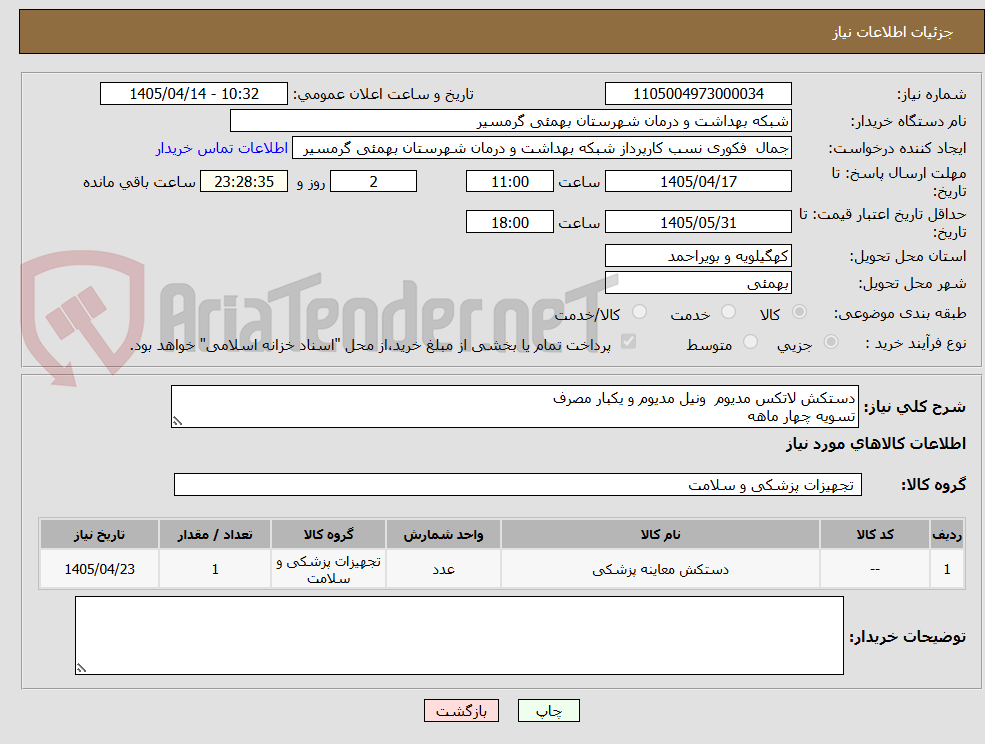Select the کالا/خدمت radio button
The image size is (985, 744).
(x=639, y=312)
